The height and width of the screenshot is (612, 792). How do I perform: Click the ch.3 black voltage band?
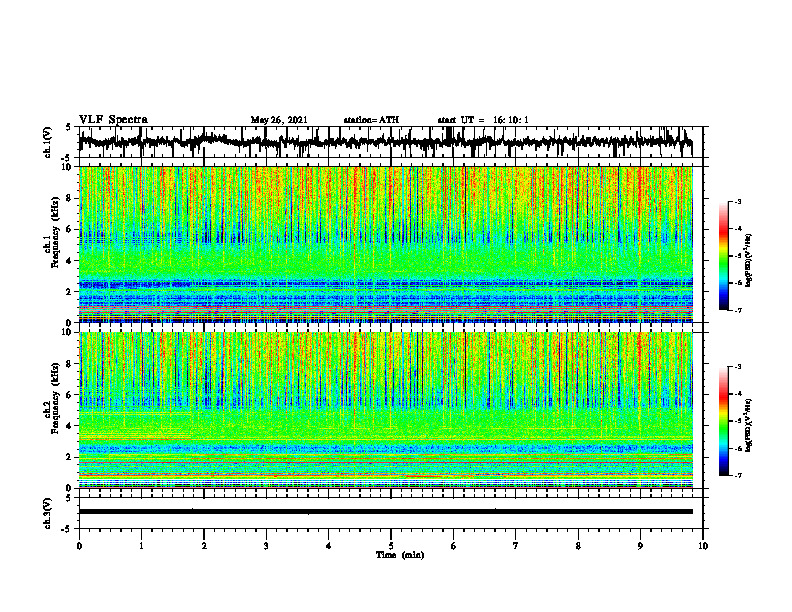385,512
